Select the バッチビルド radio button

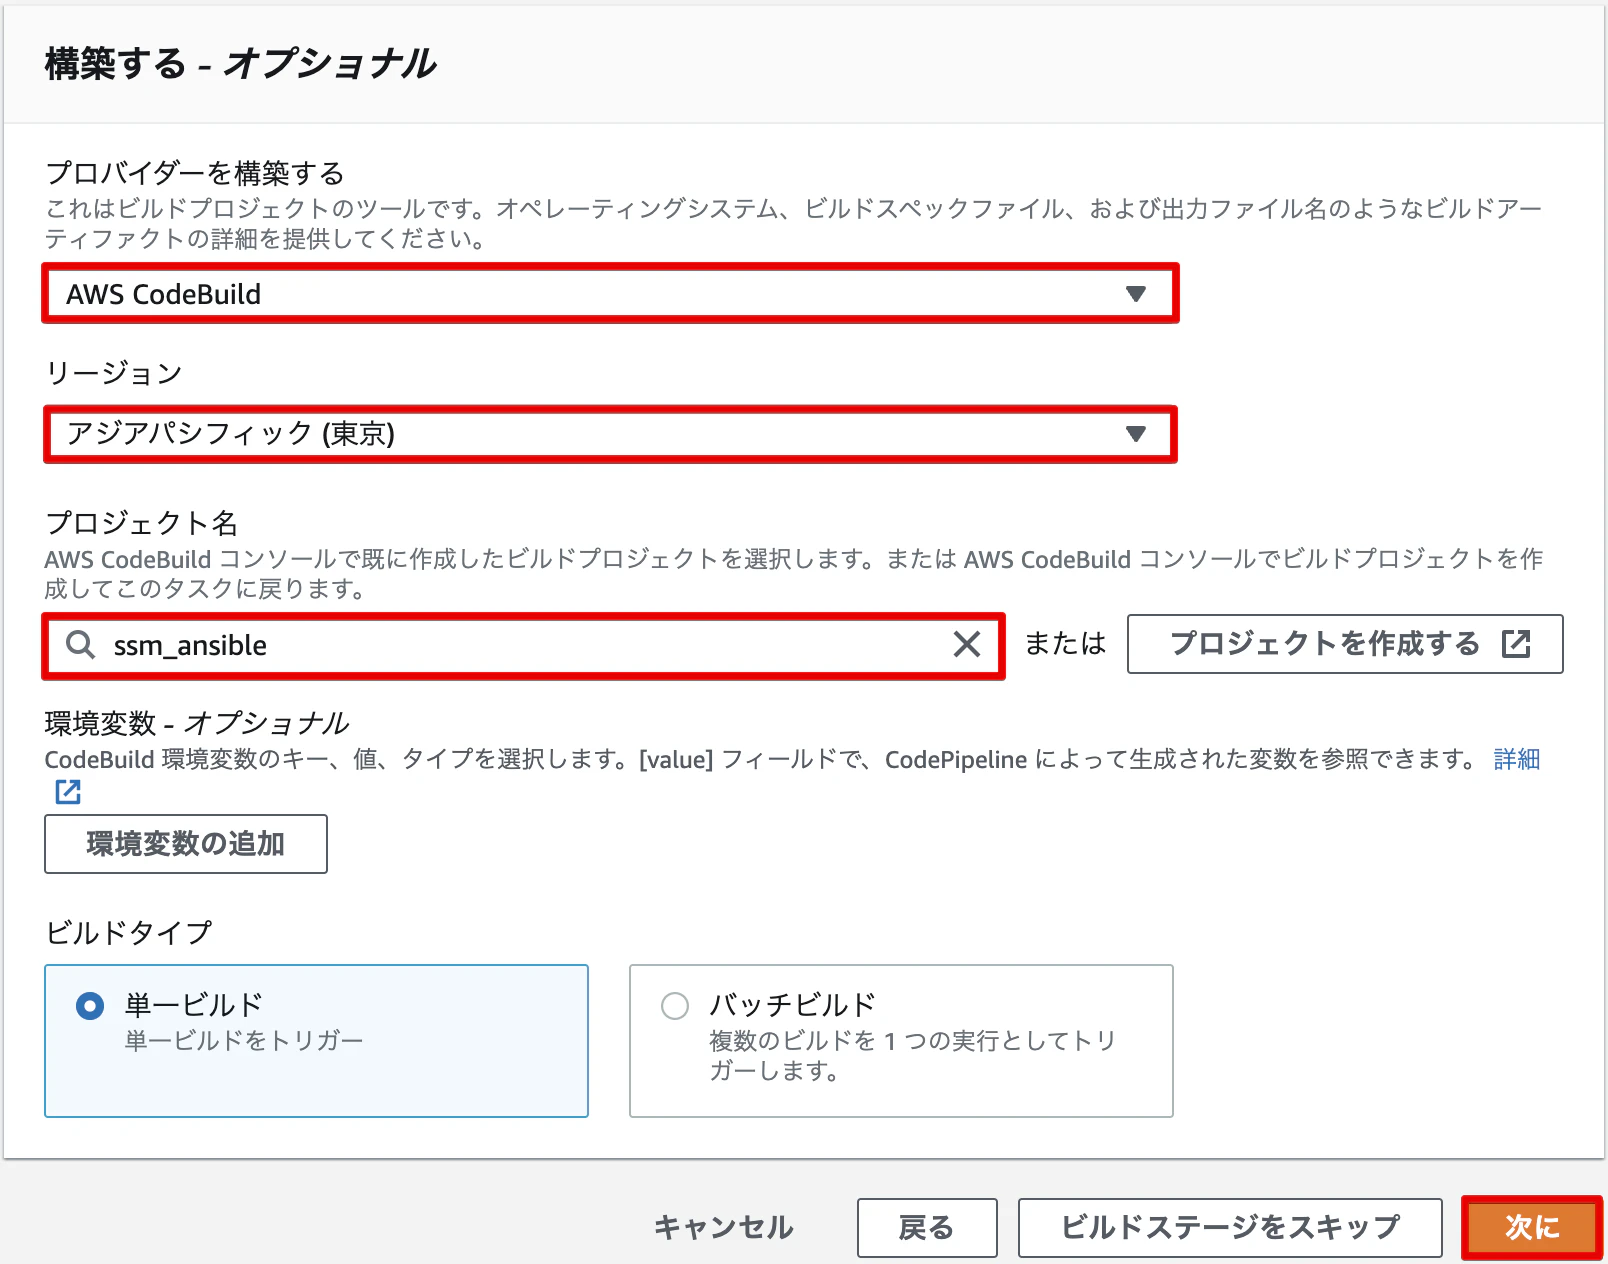click(675, 1006)
